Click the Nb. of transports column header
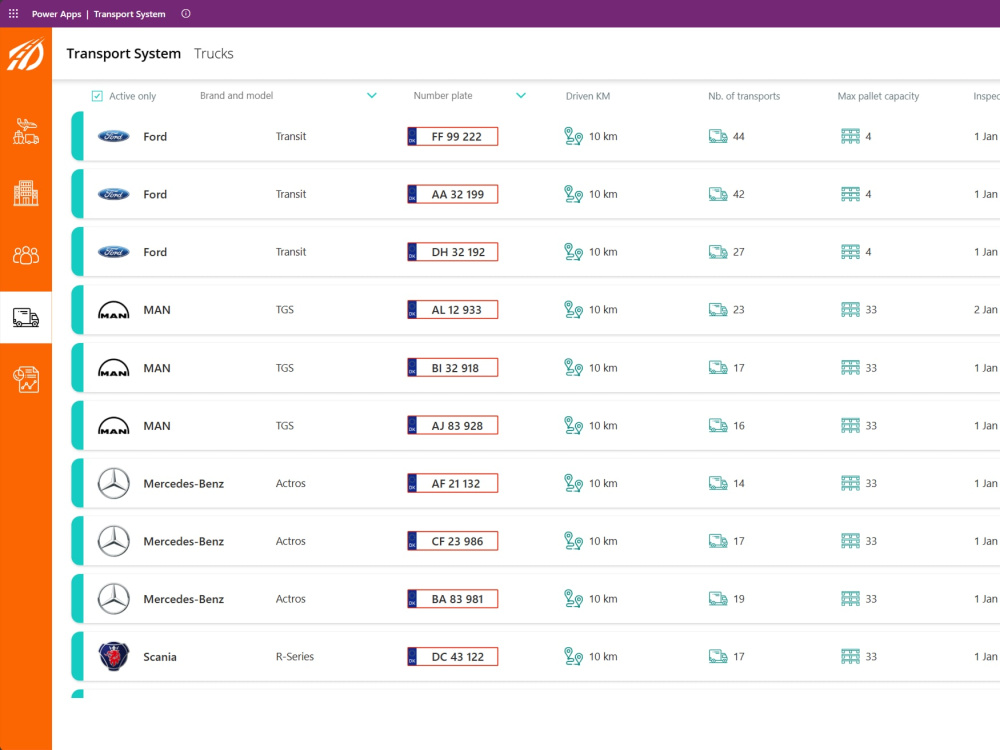This screenshot has height=750, width=1000. 744,96
